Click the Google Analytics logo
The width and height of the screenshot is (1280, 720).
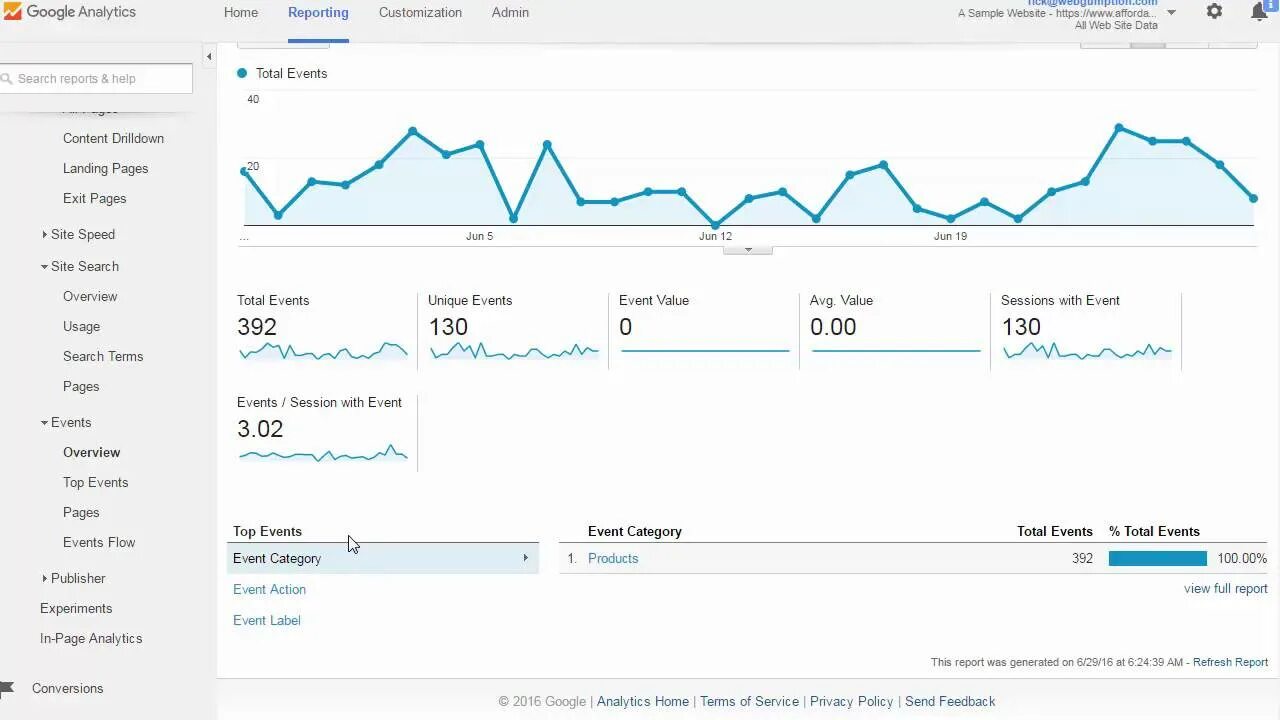click(69, 12)
